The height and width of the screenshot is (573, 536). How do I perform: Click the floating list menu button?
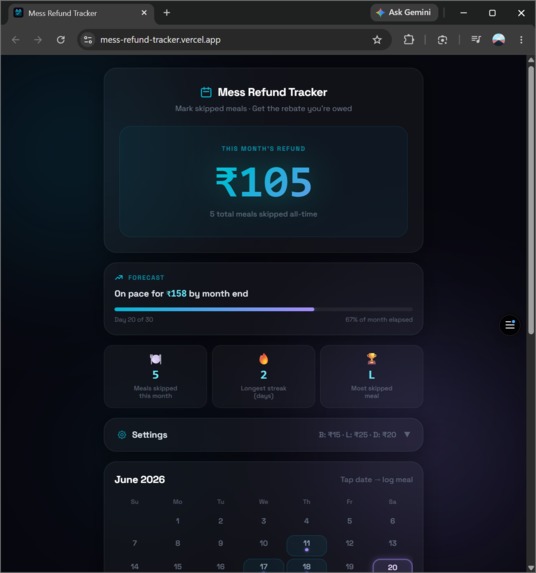click(x=510, y=325)
